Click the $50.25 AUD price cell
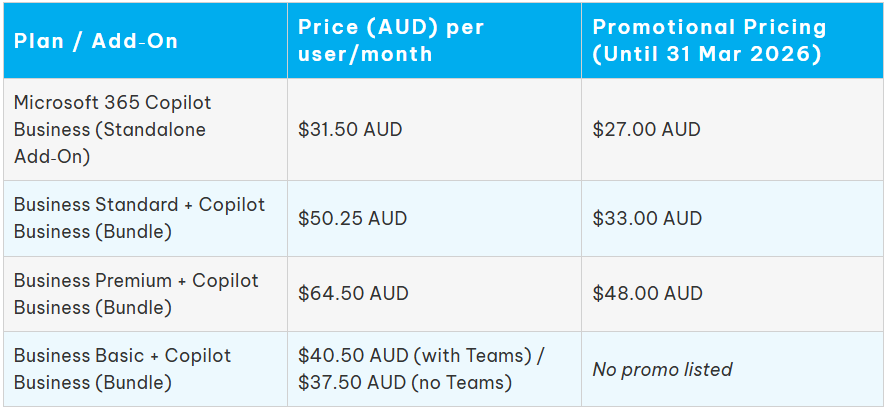889x409 pixels. pos(352,218)
